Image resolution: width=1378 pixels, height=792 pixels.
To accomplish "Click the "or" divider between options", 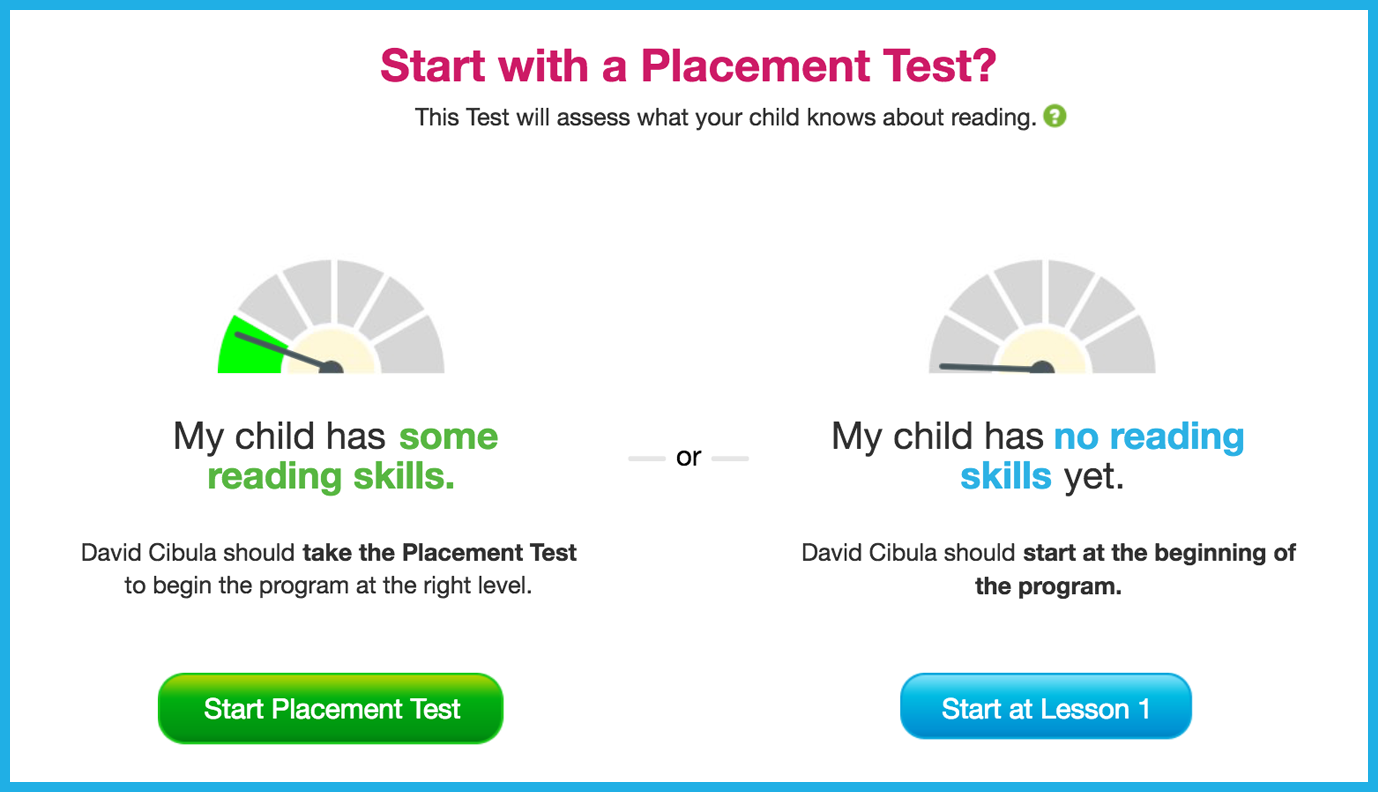I will (x=688, y=456).
